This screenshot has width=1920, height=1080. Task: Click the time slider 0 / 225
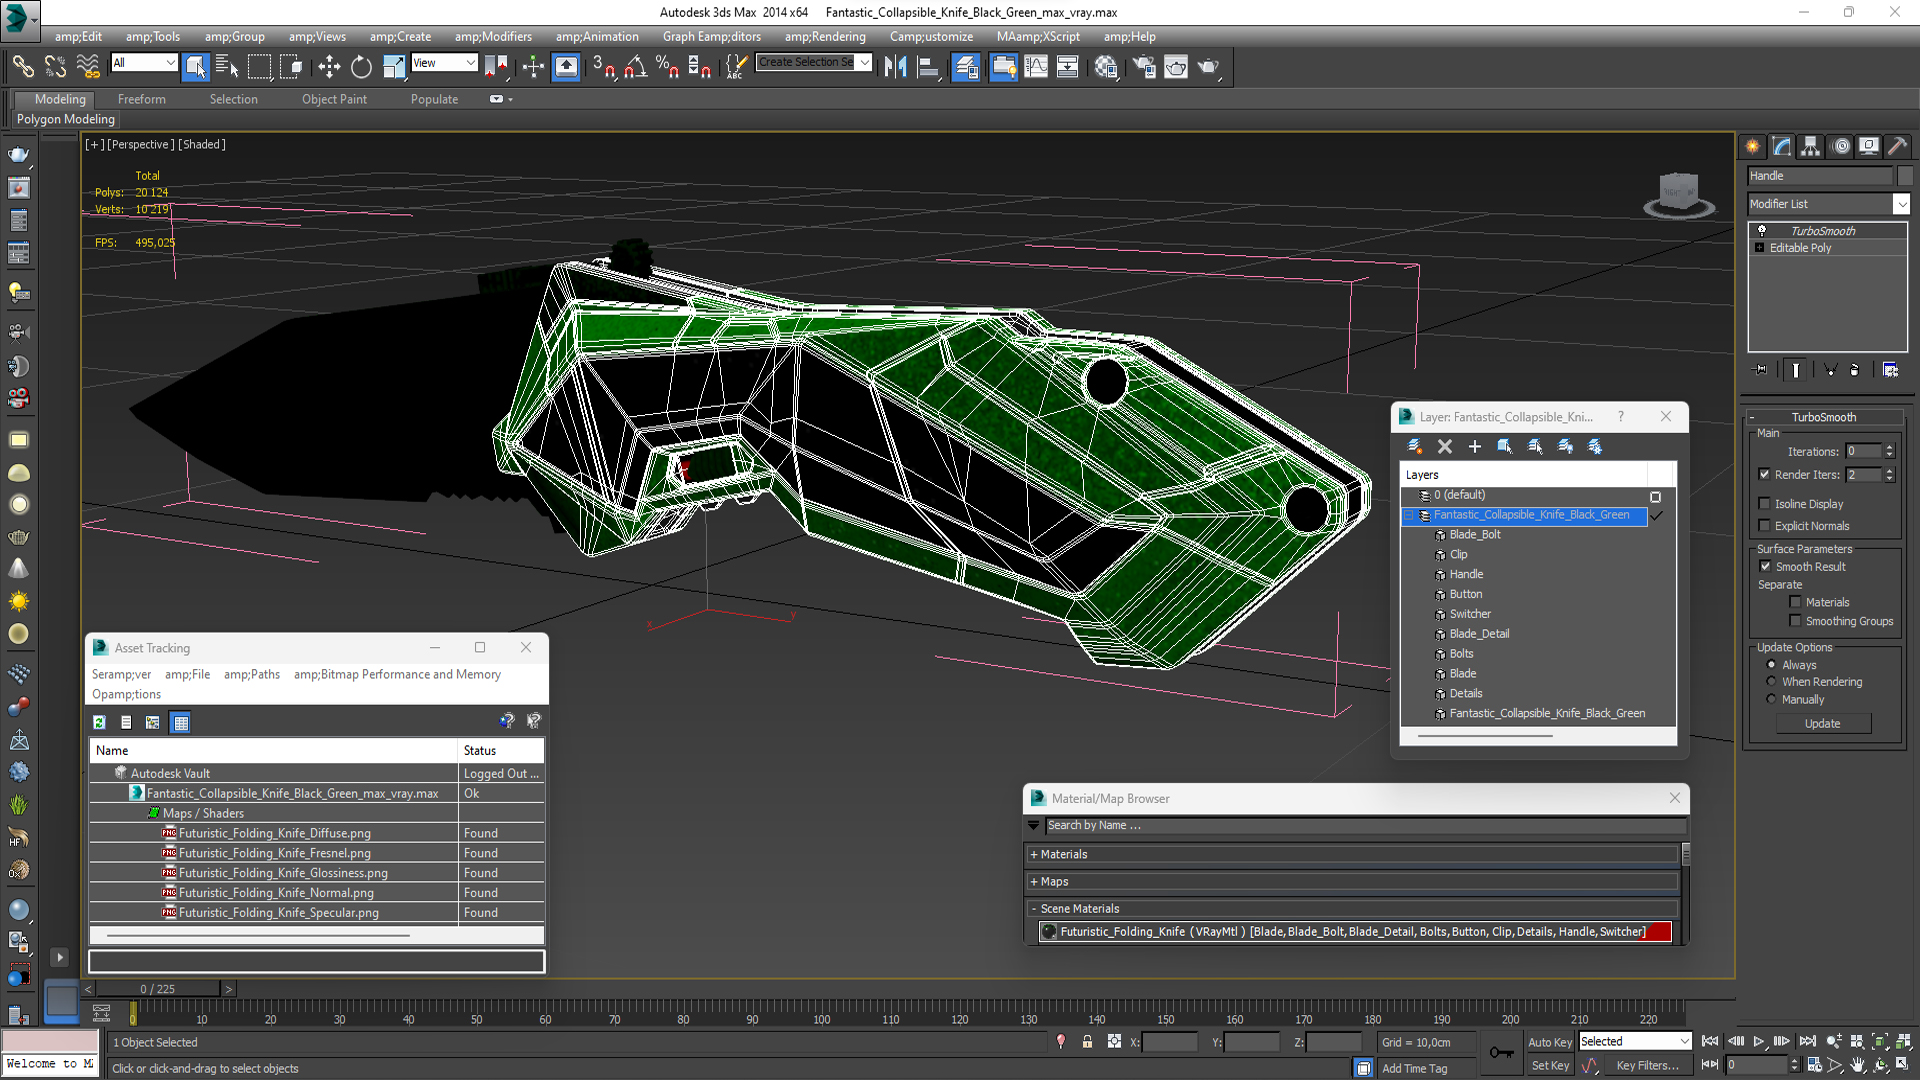(157, 988)
